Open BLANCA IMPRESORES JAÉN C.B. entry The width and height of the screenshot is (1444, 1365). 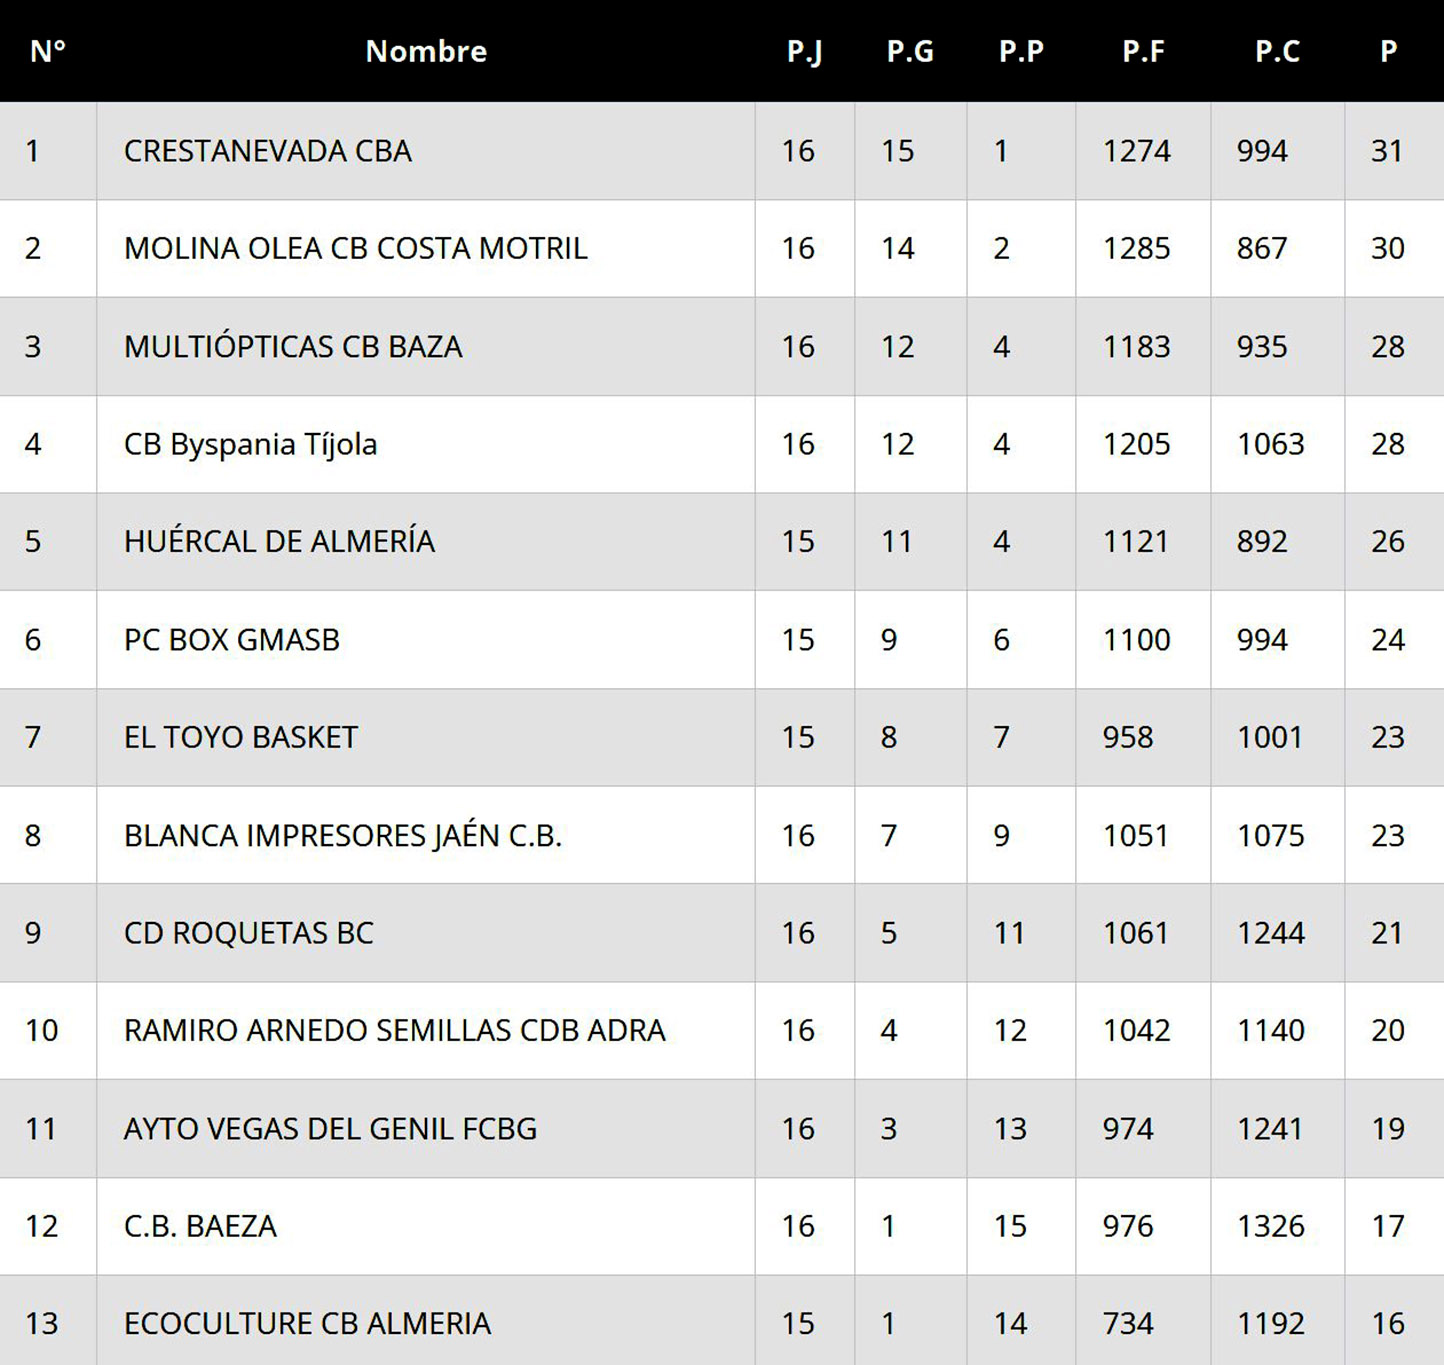coord(343,835)
